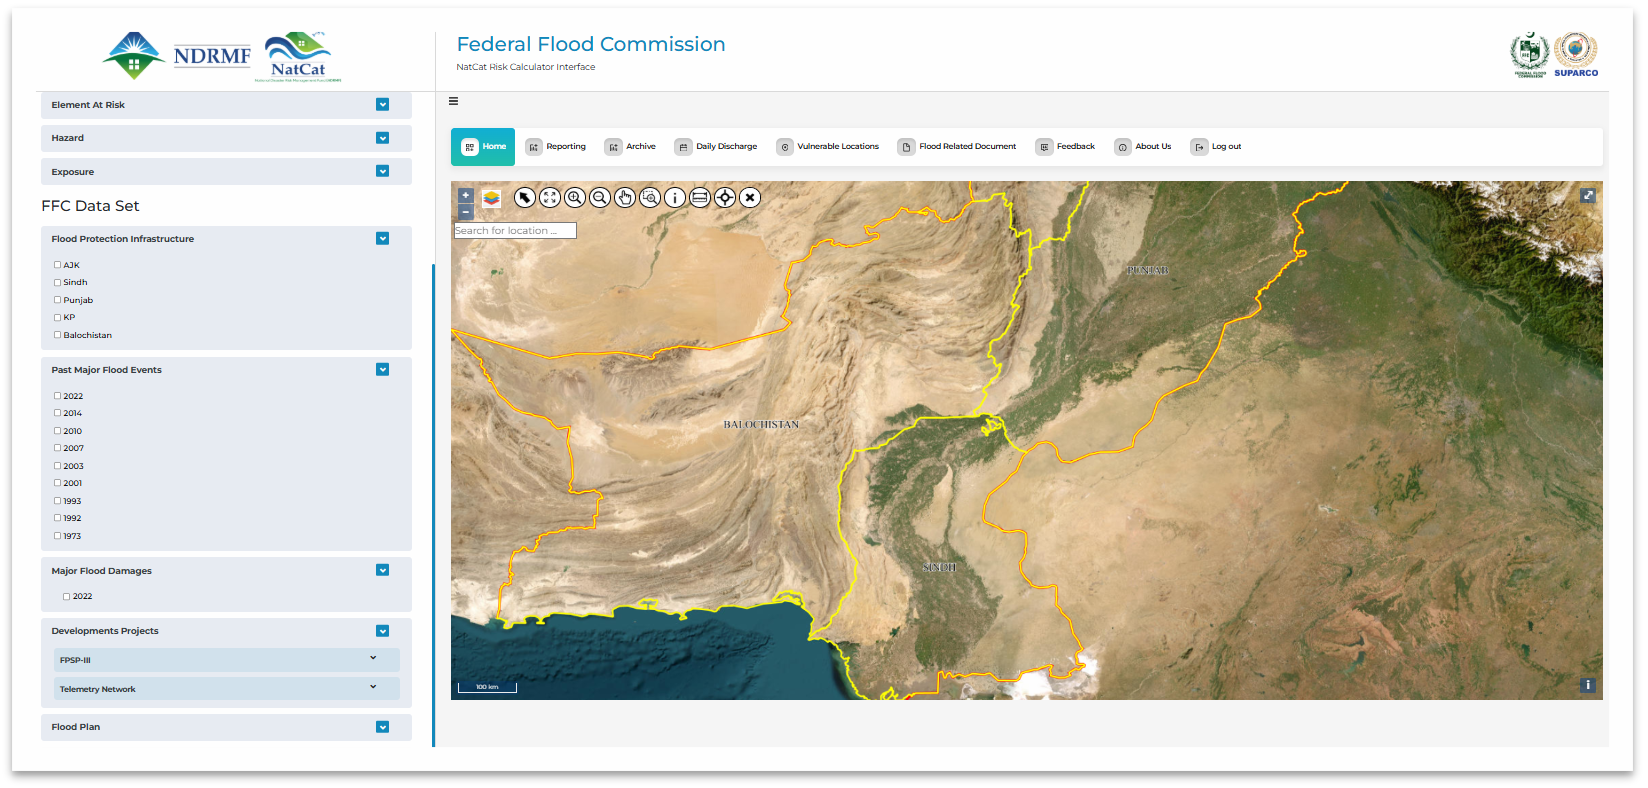This screenshot has width=1648, height=788.
Task: Check the 2010 past flood event
Action: pyautogui.click(x=58, y=431)
